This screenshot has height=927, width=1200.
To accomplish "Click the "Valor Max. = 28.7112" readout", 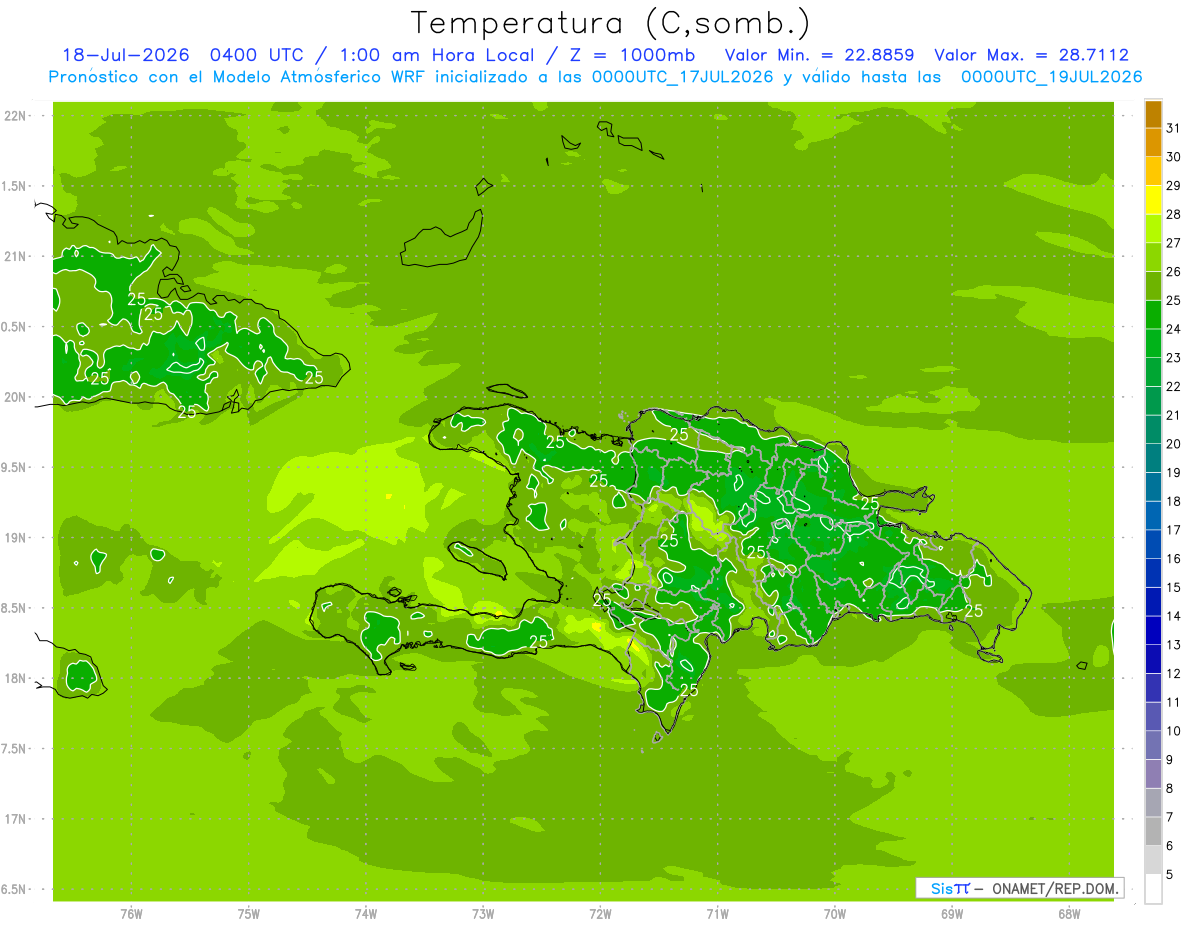I will (x=1031, y=55).
